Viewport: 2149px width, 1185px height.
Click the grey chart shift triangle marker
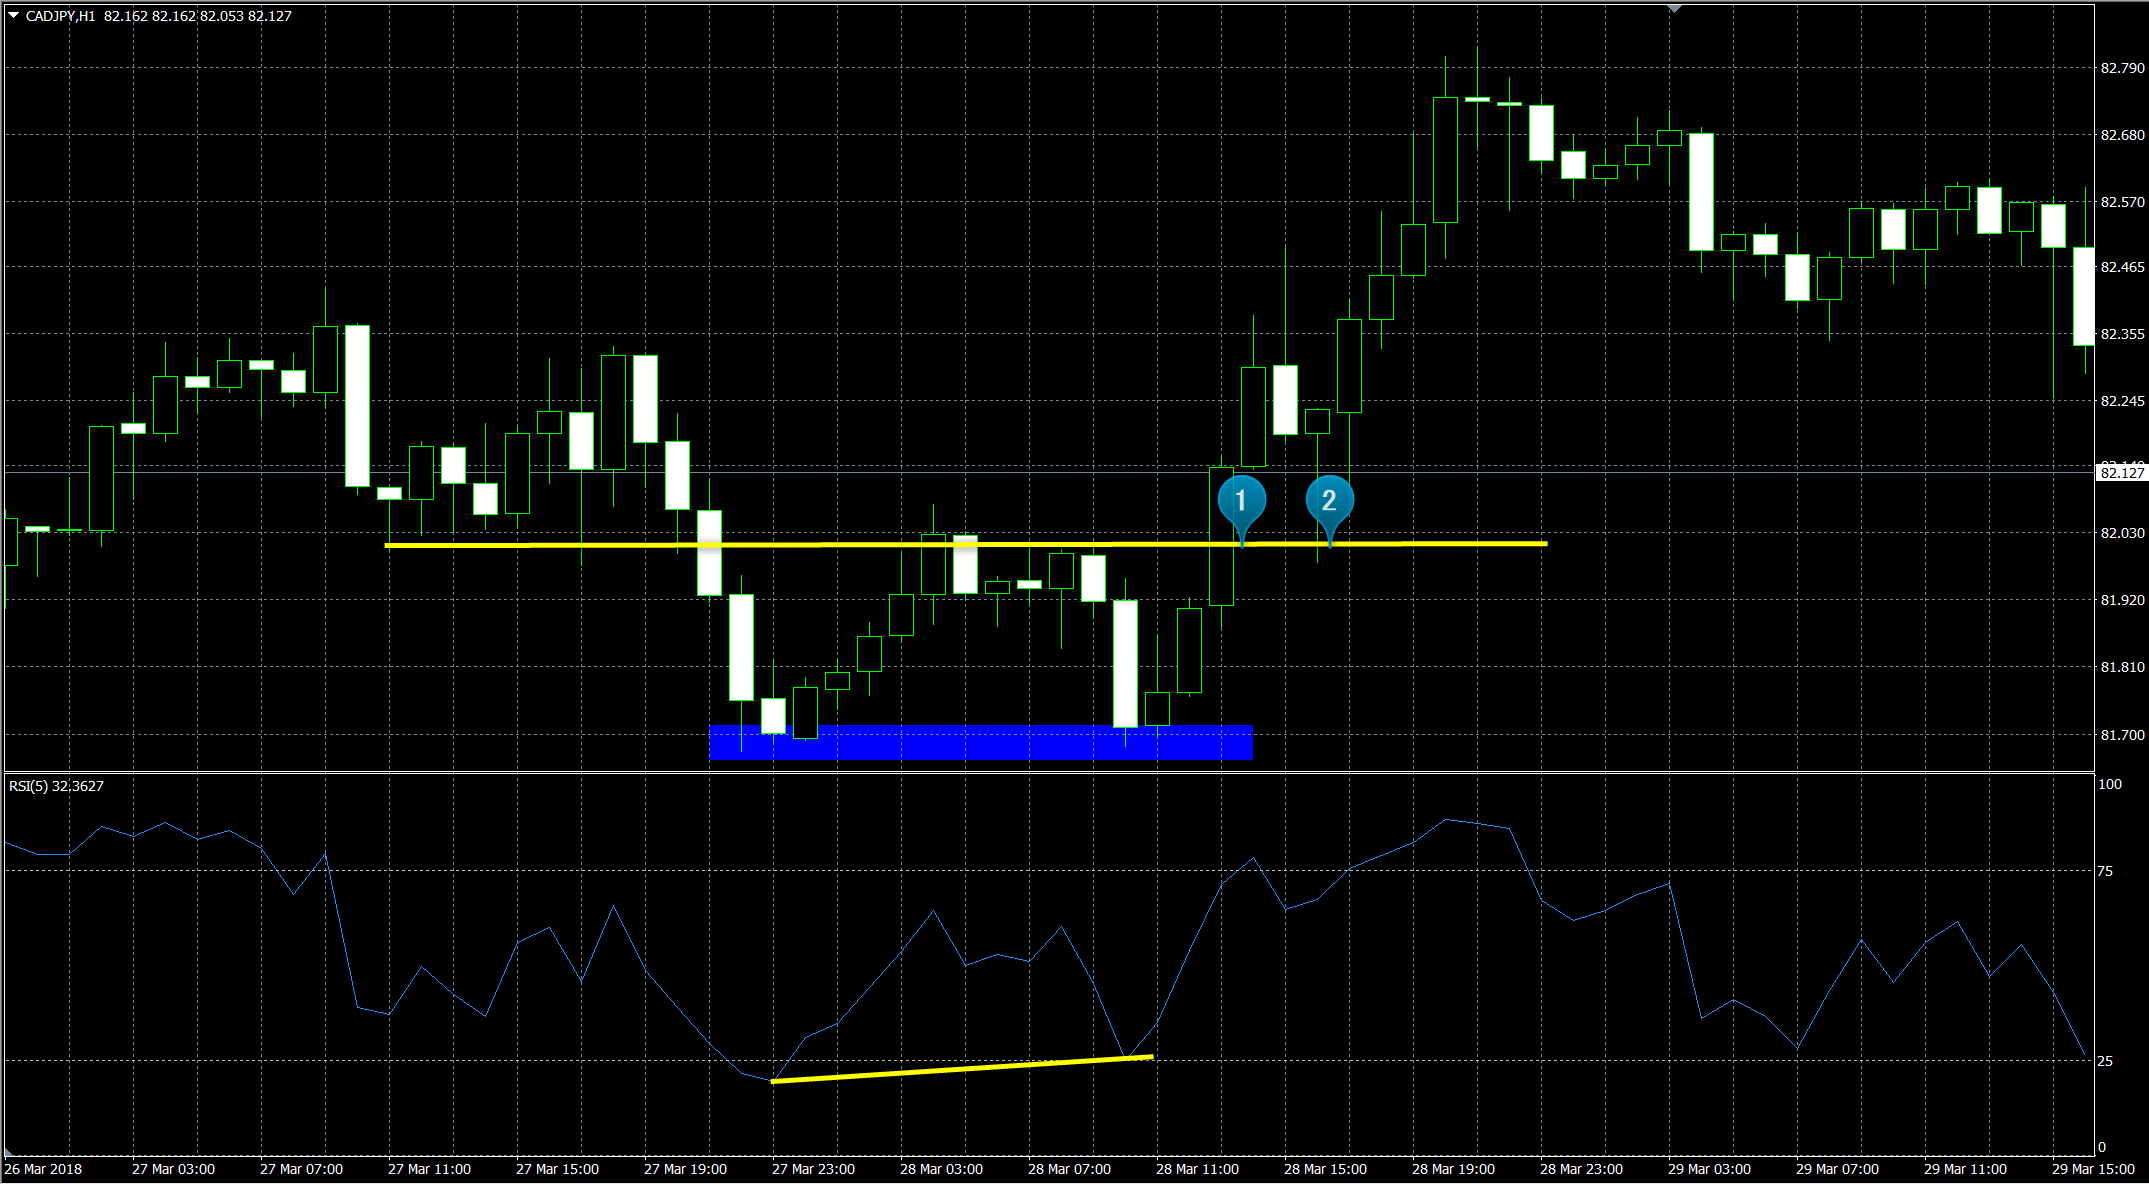click(1675, 9)
